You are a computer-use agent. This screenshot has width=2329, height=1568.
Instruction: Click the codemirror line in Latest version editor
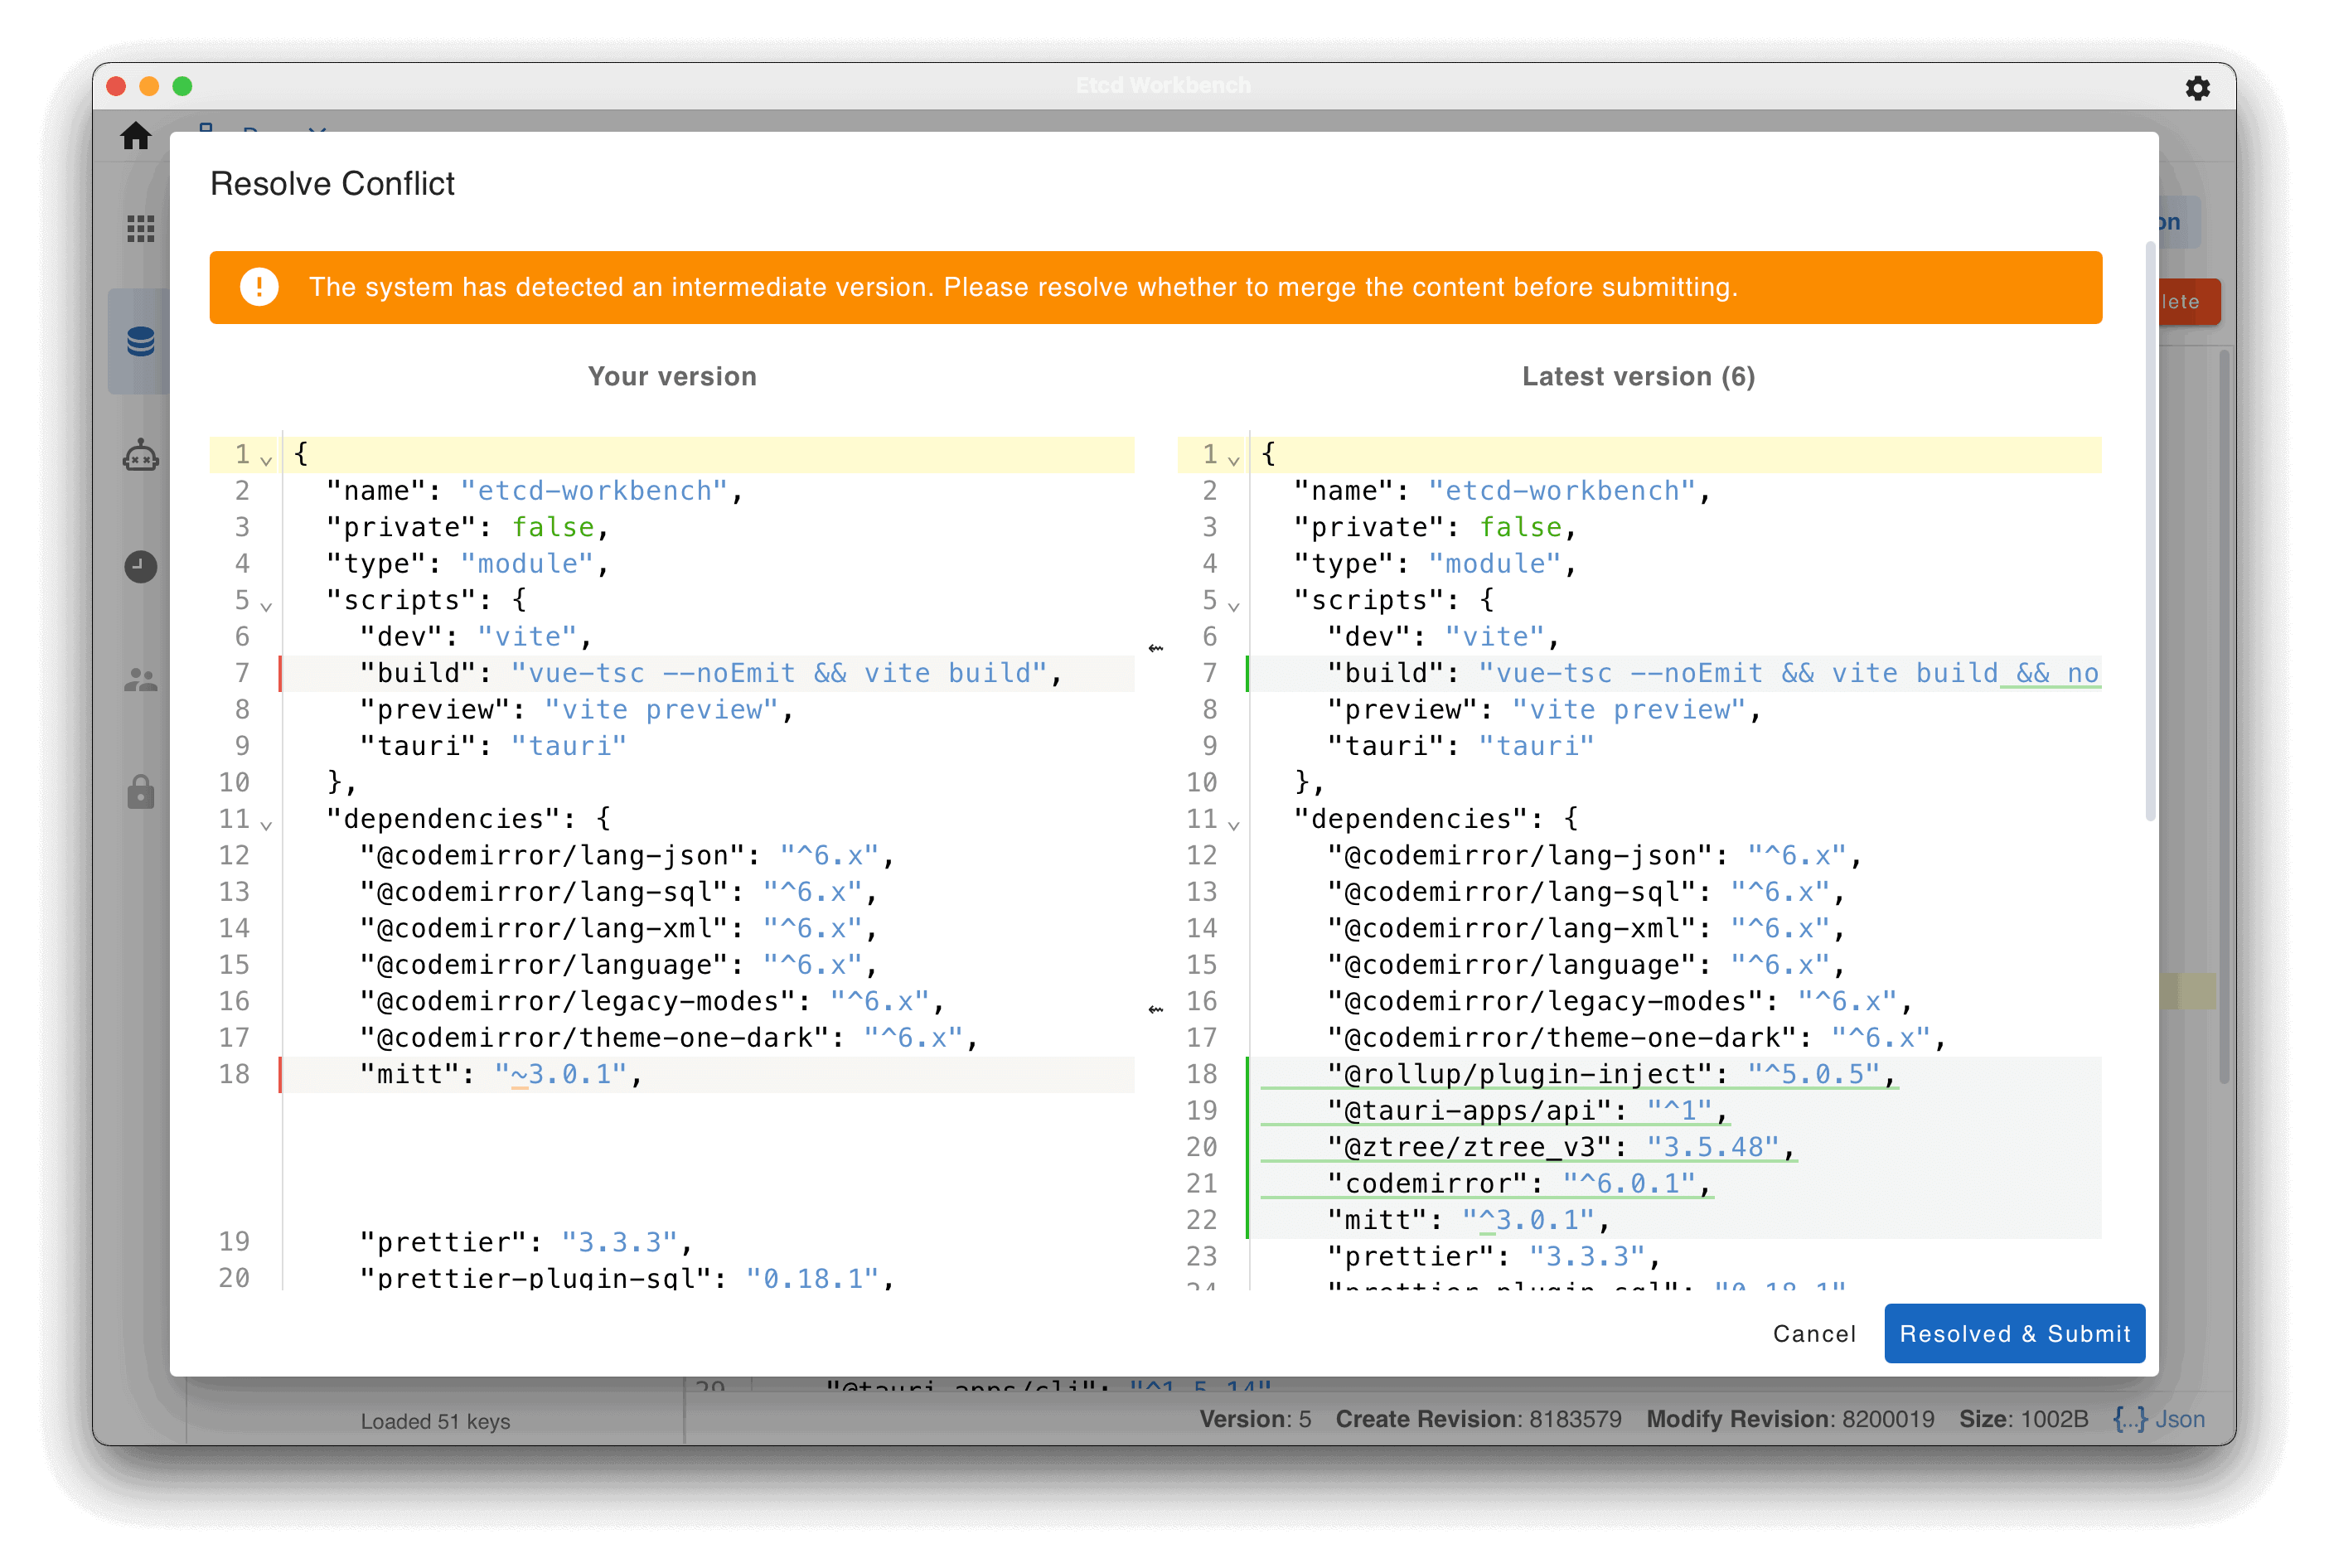click(1676, 1183)
